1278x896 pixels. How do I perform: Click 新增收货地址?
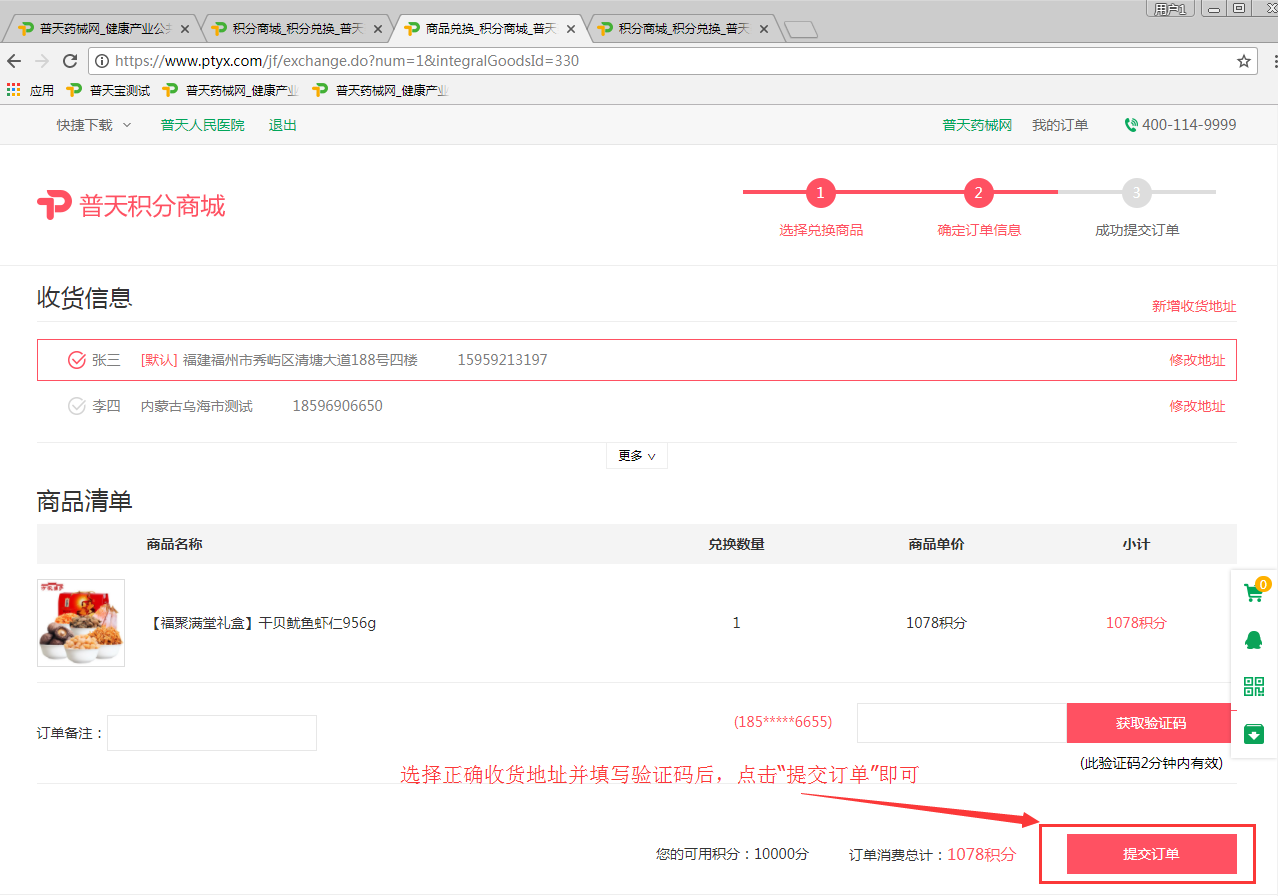(1194, 306)
